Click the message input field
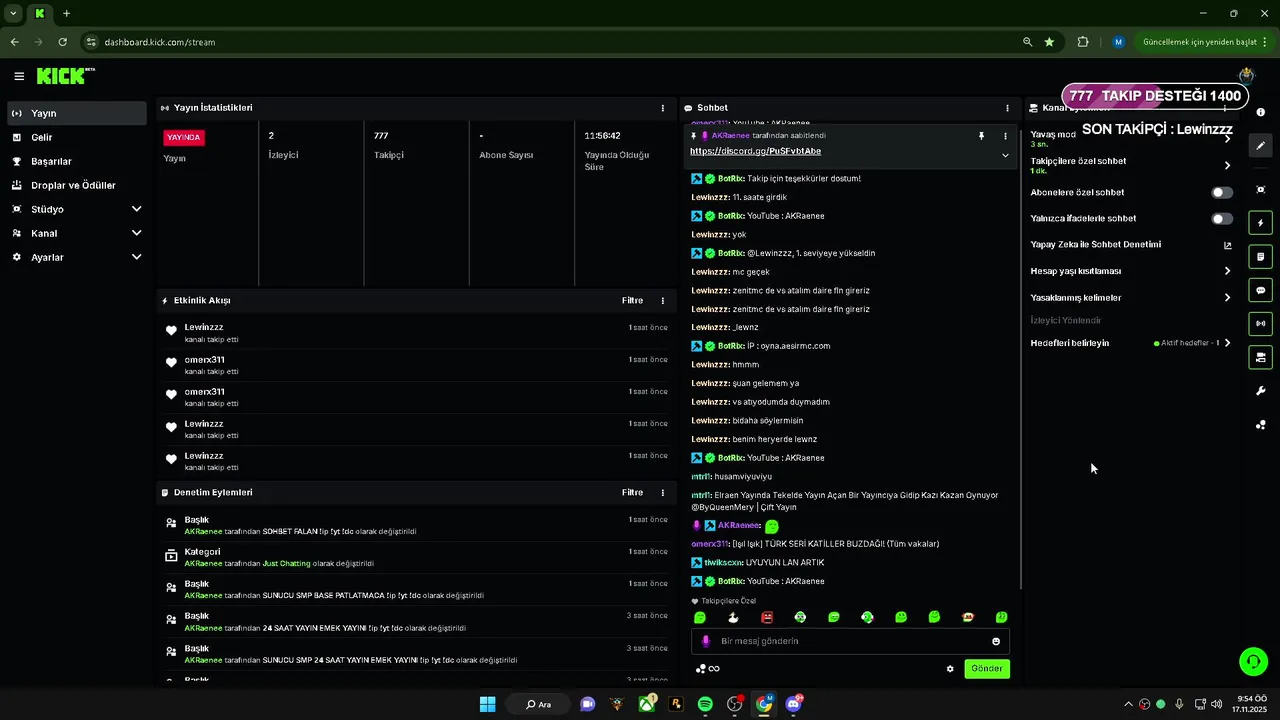 pos(850,641)
